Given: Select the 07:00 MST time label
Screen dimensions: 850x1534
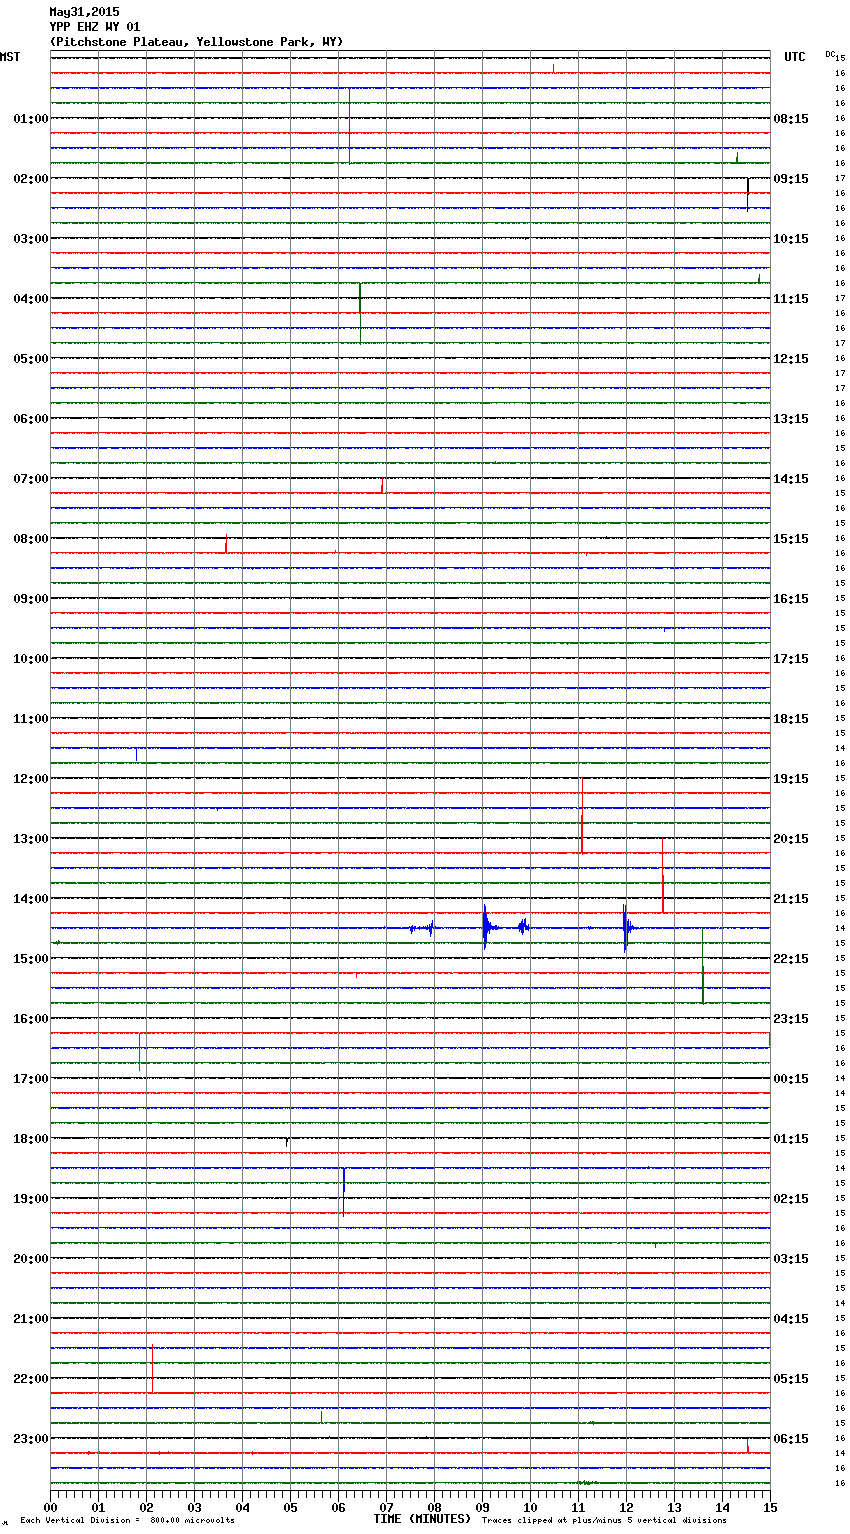Looking at the screenshot, I should tap(30, 479).
